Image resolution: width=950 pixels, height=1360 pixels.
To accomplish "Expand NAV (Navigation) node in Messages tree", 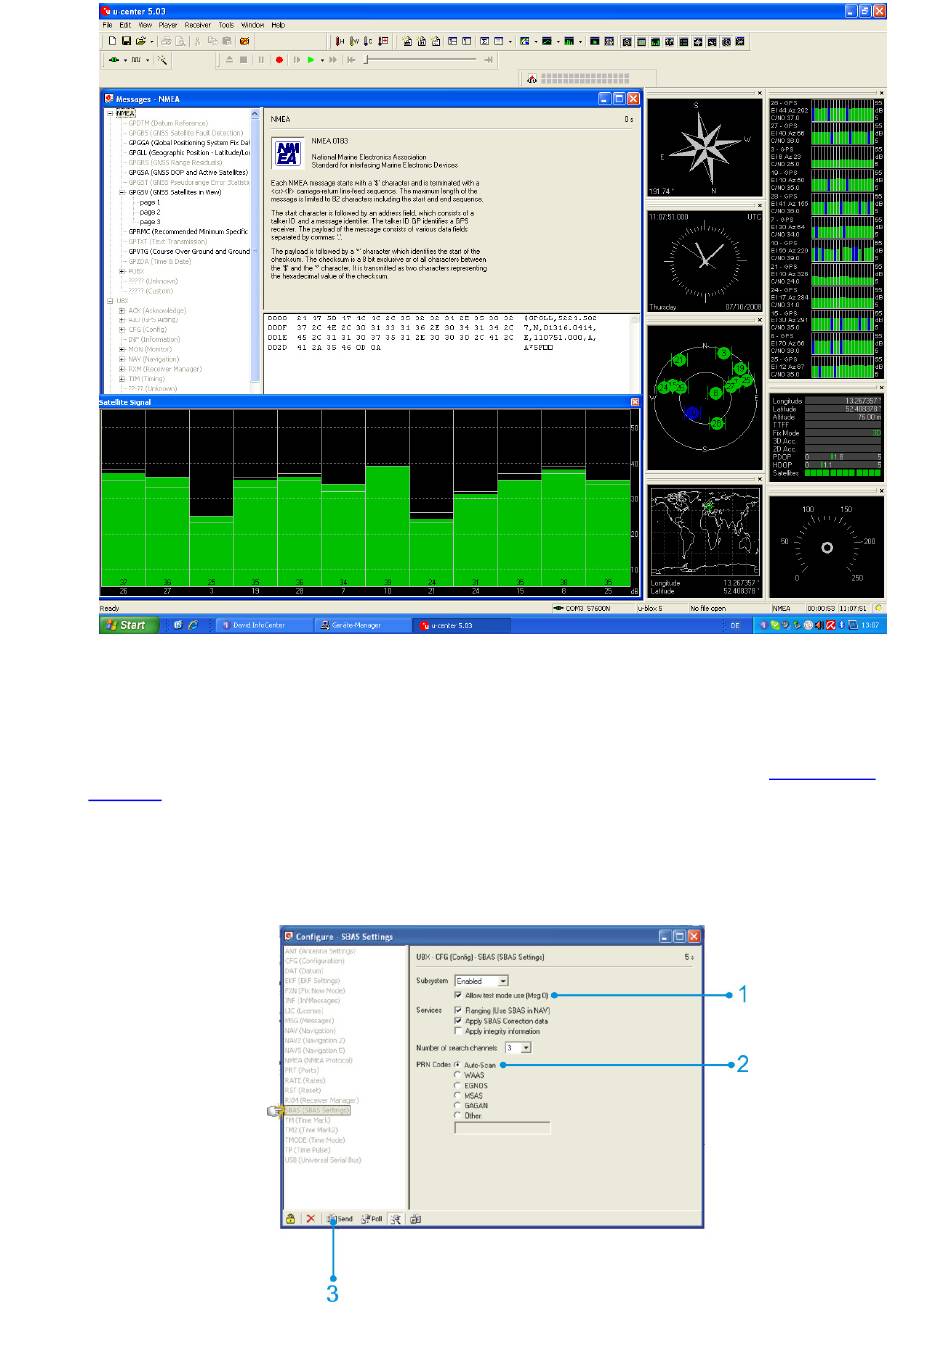I will click(122, 359).
